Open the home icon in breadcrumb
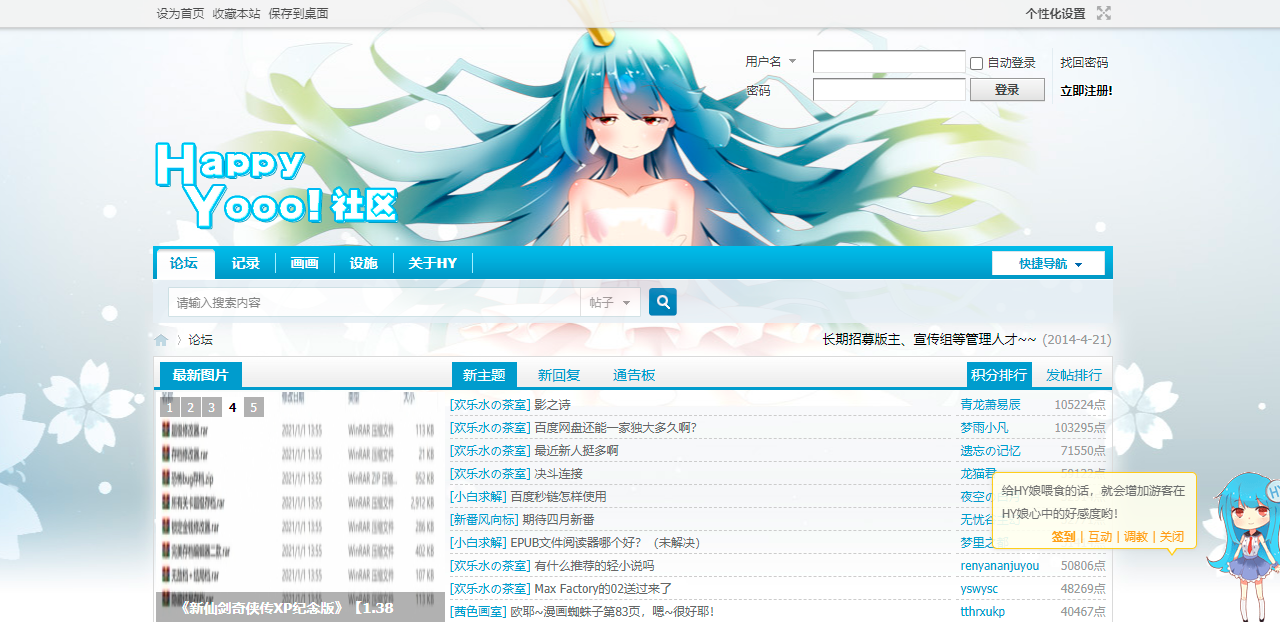 pyautogui.click(x=161, y=340)
